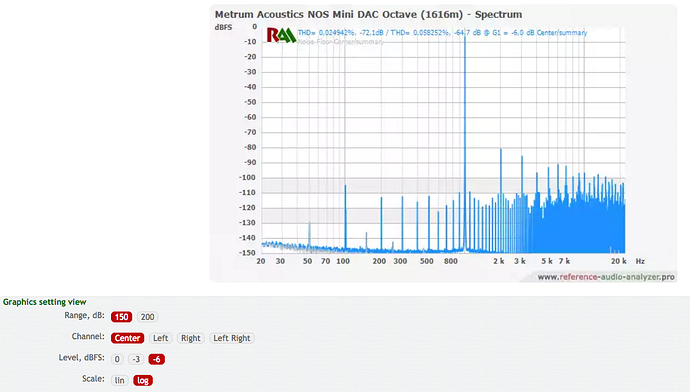Click the -100 level axis label
Viewport: 690px width, 392px height.
[247, 178]
